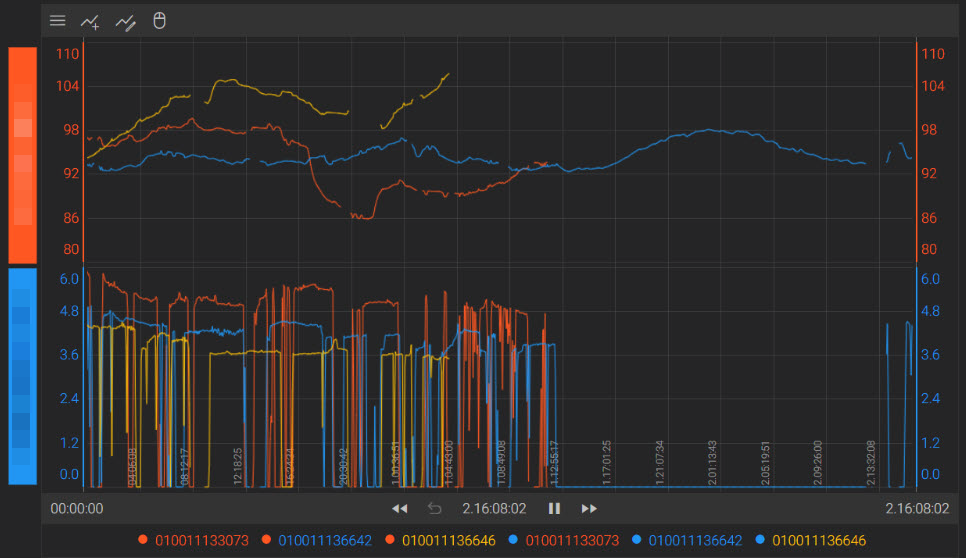Image resolution: width=966 pixels, height=558 pixels.
Task: Click the 2.13:32:08 time marker
Action: coord(871,463)
